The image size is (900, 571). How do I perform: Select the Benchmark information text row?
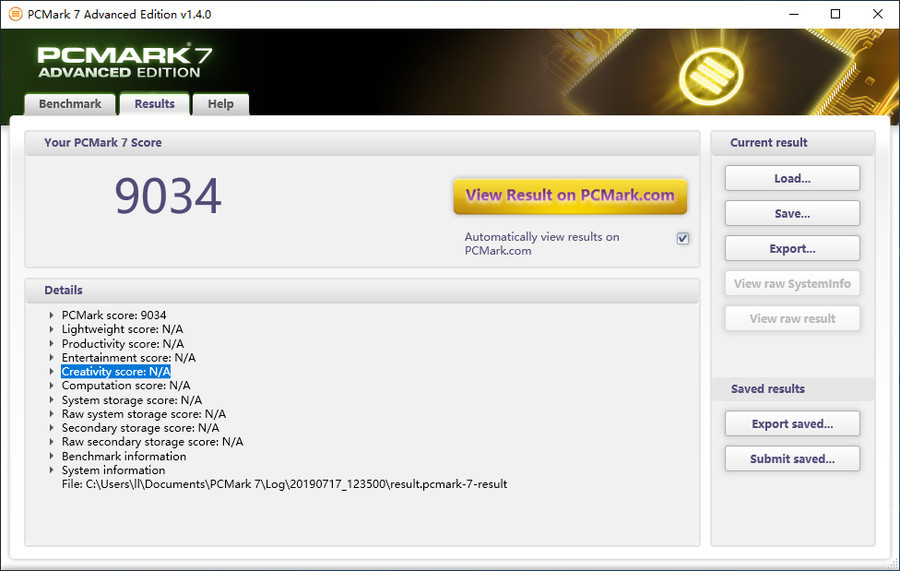pos(124,456)
